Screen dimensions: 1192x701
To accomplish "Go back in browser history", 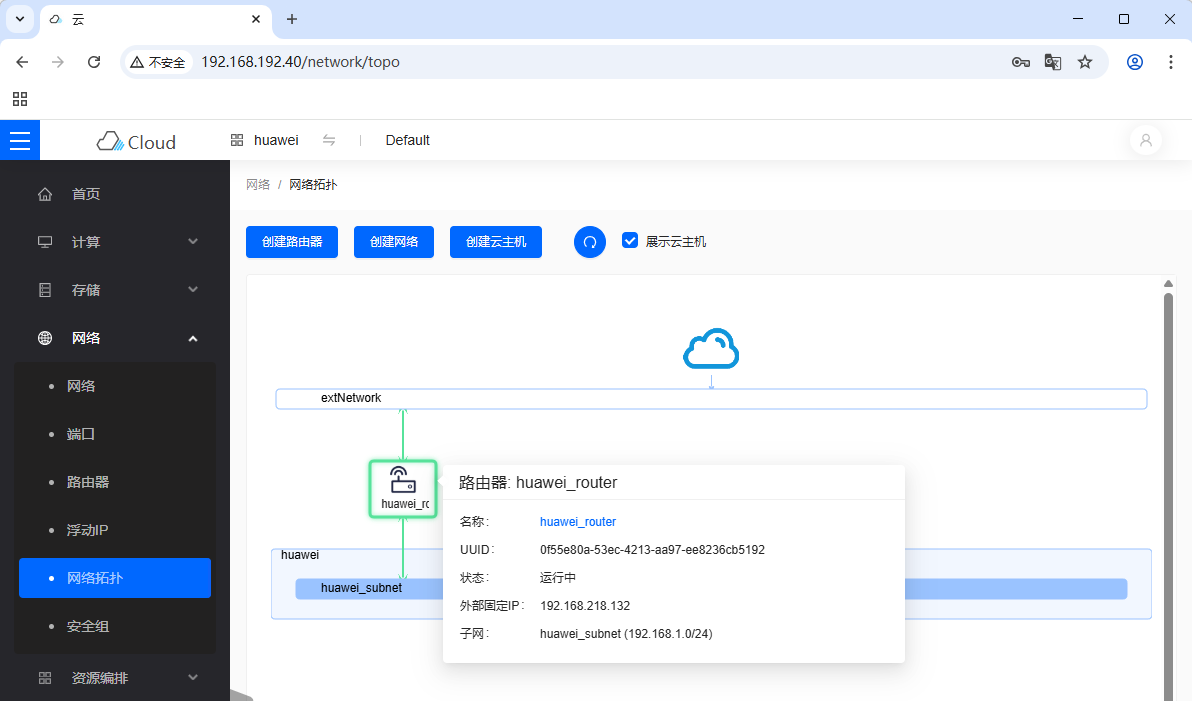I will 22,62.
